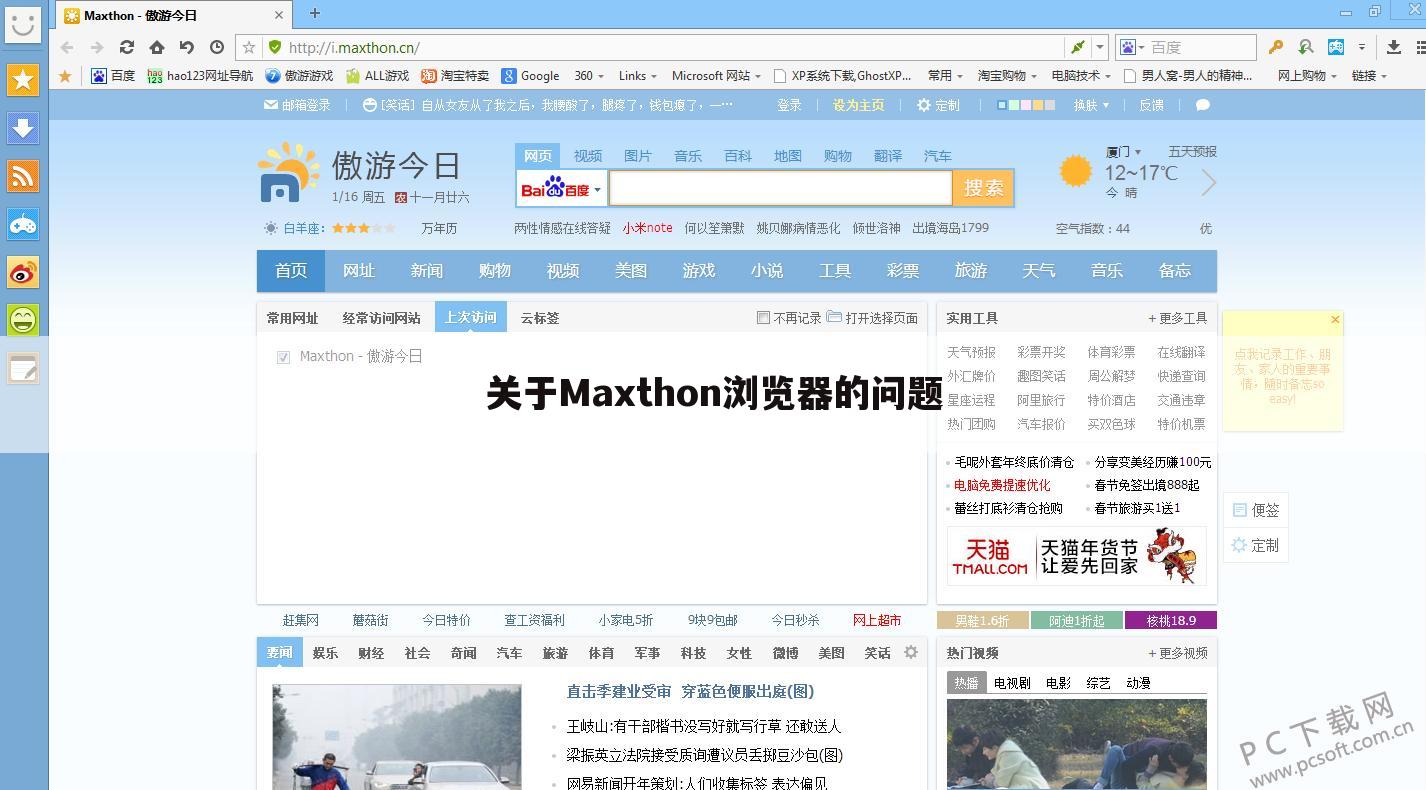Expand the Microsoft 网站 bookmarks folder
This screenshot has width=1426, height=790.
pos(716,76)
